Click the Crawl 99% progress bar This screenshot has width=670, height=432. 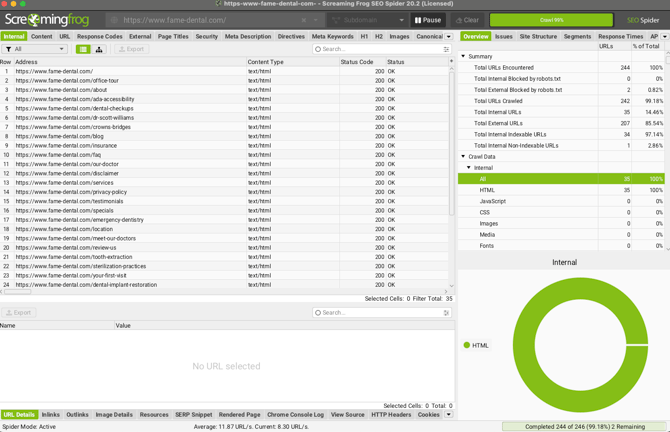(x=551, y=20)
